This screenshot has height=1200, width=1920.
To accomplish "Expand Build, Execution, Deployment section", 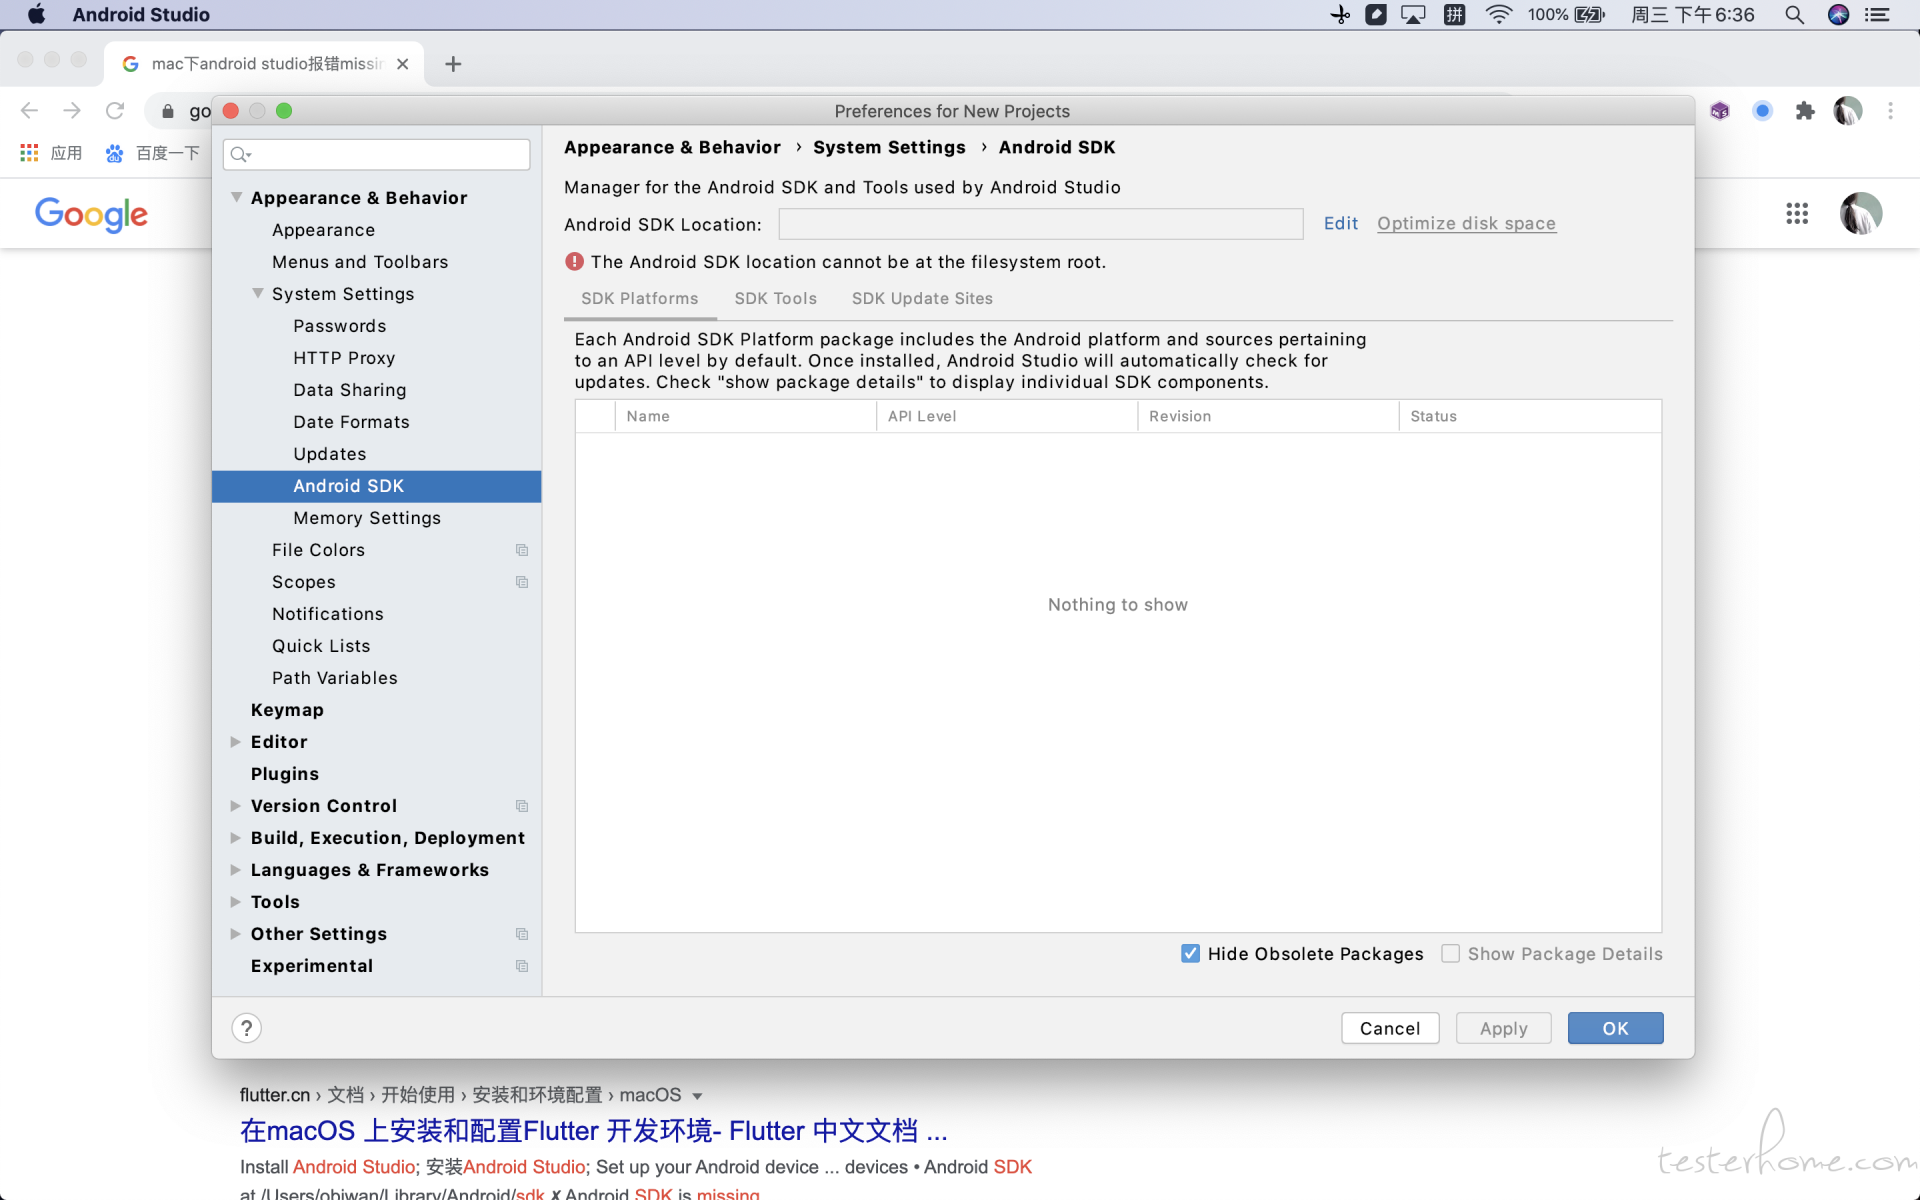I will [236, 838].
